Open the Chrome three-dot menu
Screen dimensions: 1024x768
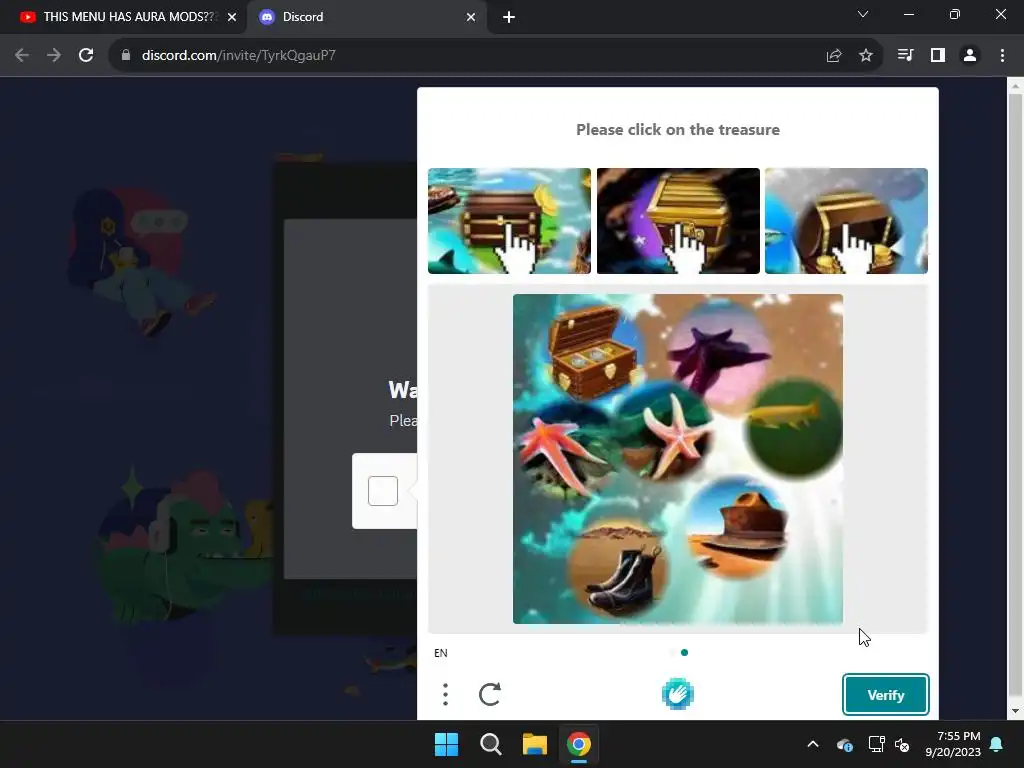1002,56
